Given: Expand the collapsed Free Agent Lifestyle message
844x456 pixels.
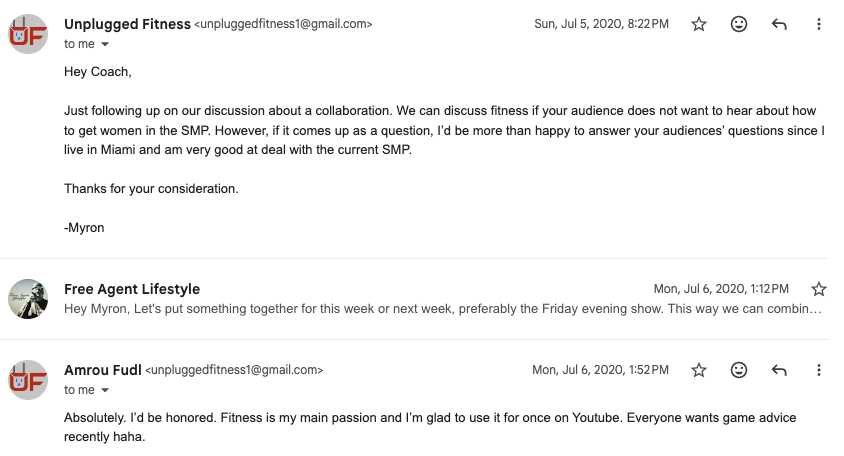Looking at the screenshot, I should pyautogui.click(x=442, y=308).
